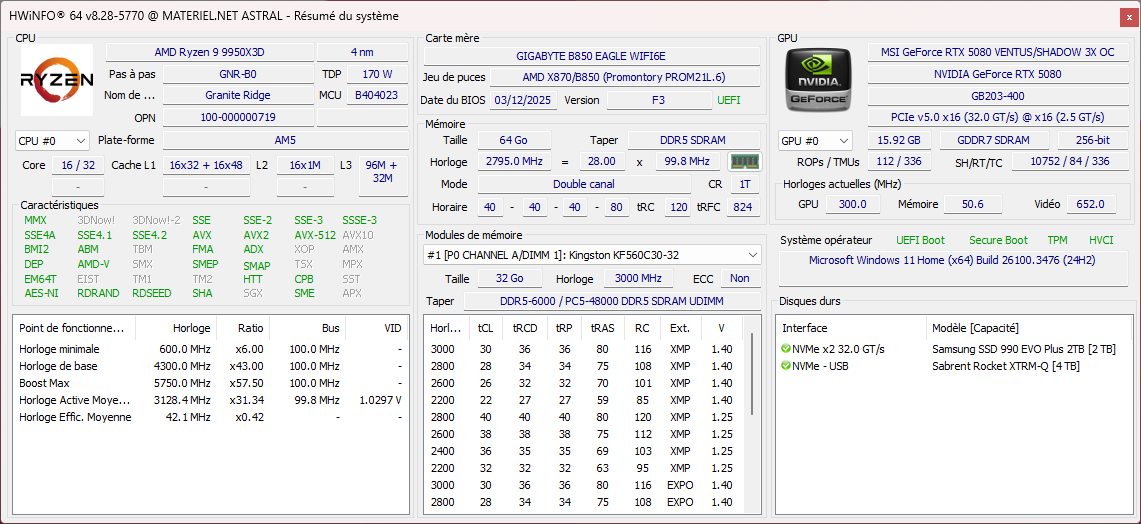Viewport: 1141px width, 524px height.
Task: Click the L2 cache 16x1M field
Action: pos(305,165)
